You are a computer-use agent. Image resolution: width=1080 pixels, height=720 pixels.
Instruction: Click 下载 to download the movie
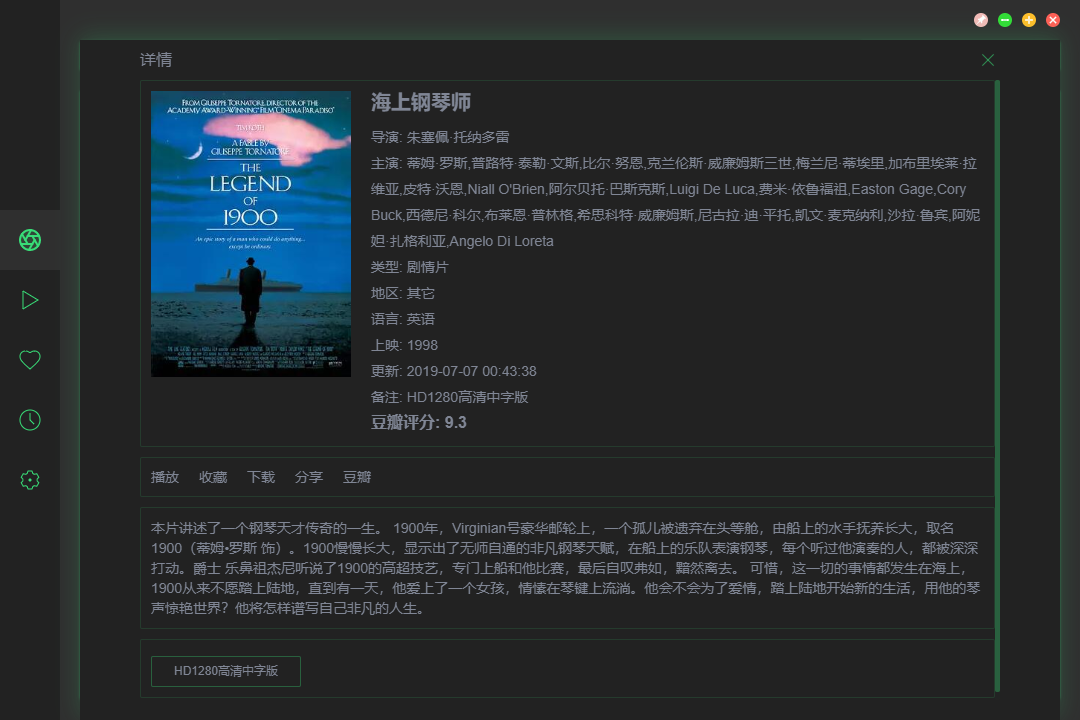[261, 477]
